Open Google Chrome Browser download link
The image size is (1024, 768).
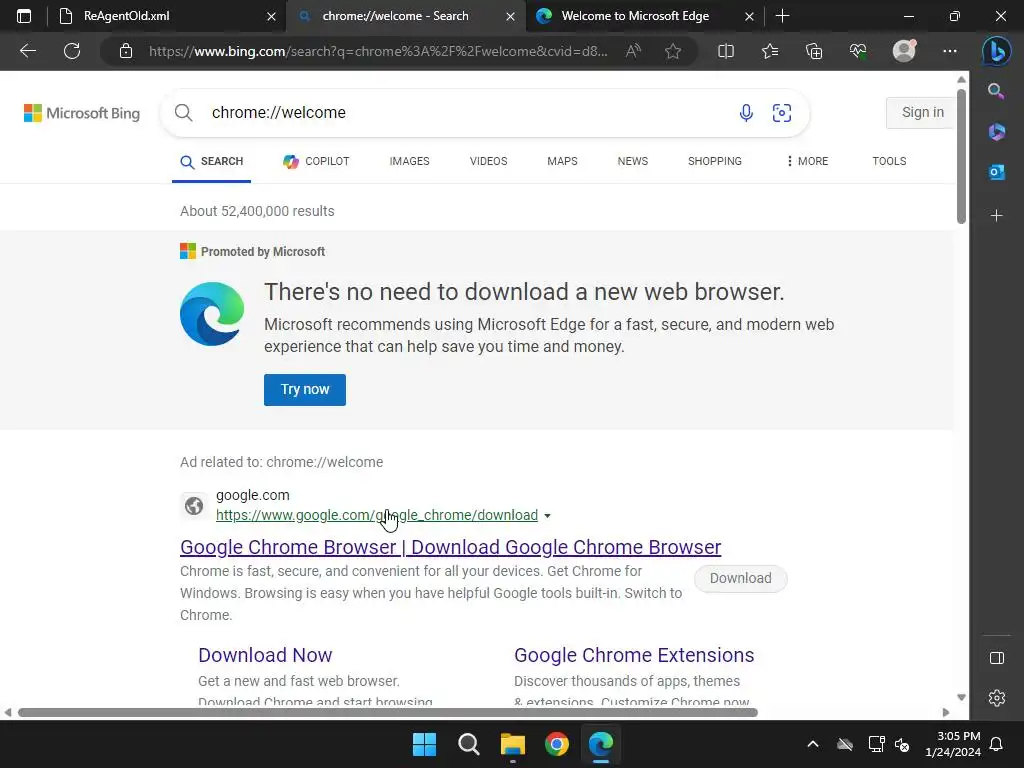[x=451, y=547]
